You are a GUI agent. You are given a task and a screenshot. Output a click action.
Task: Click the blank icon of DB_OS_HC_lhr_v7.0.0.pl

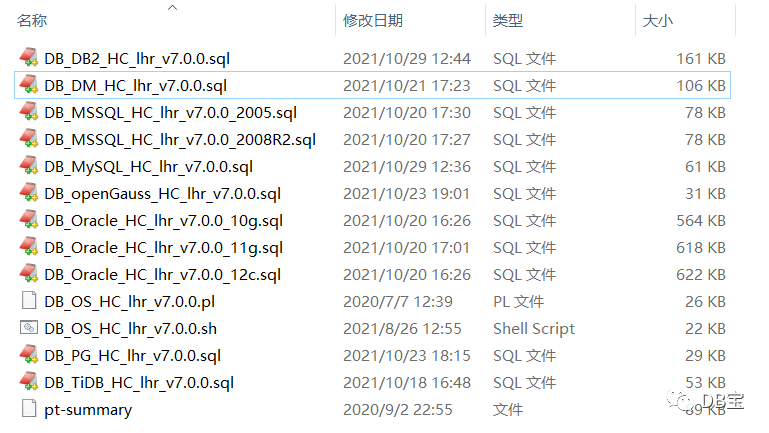point(29,301)
